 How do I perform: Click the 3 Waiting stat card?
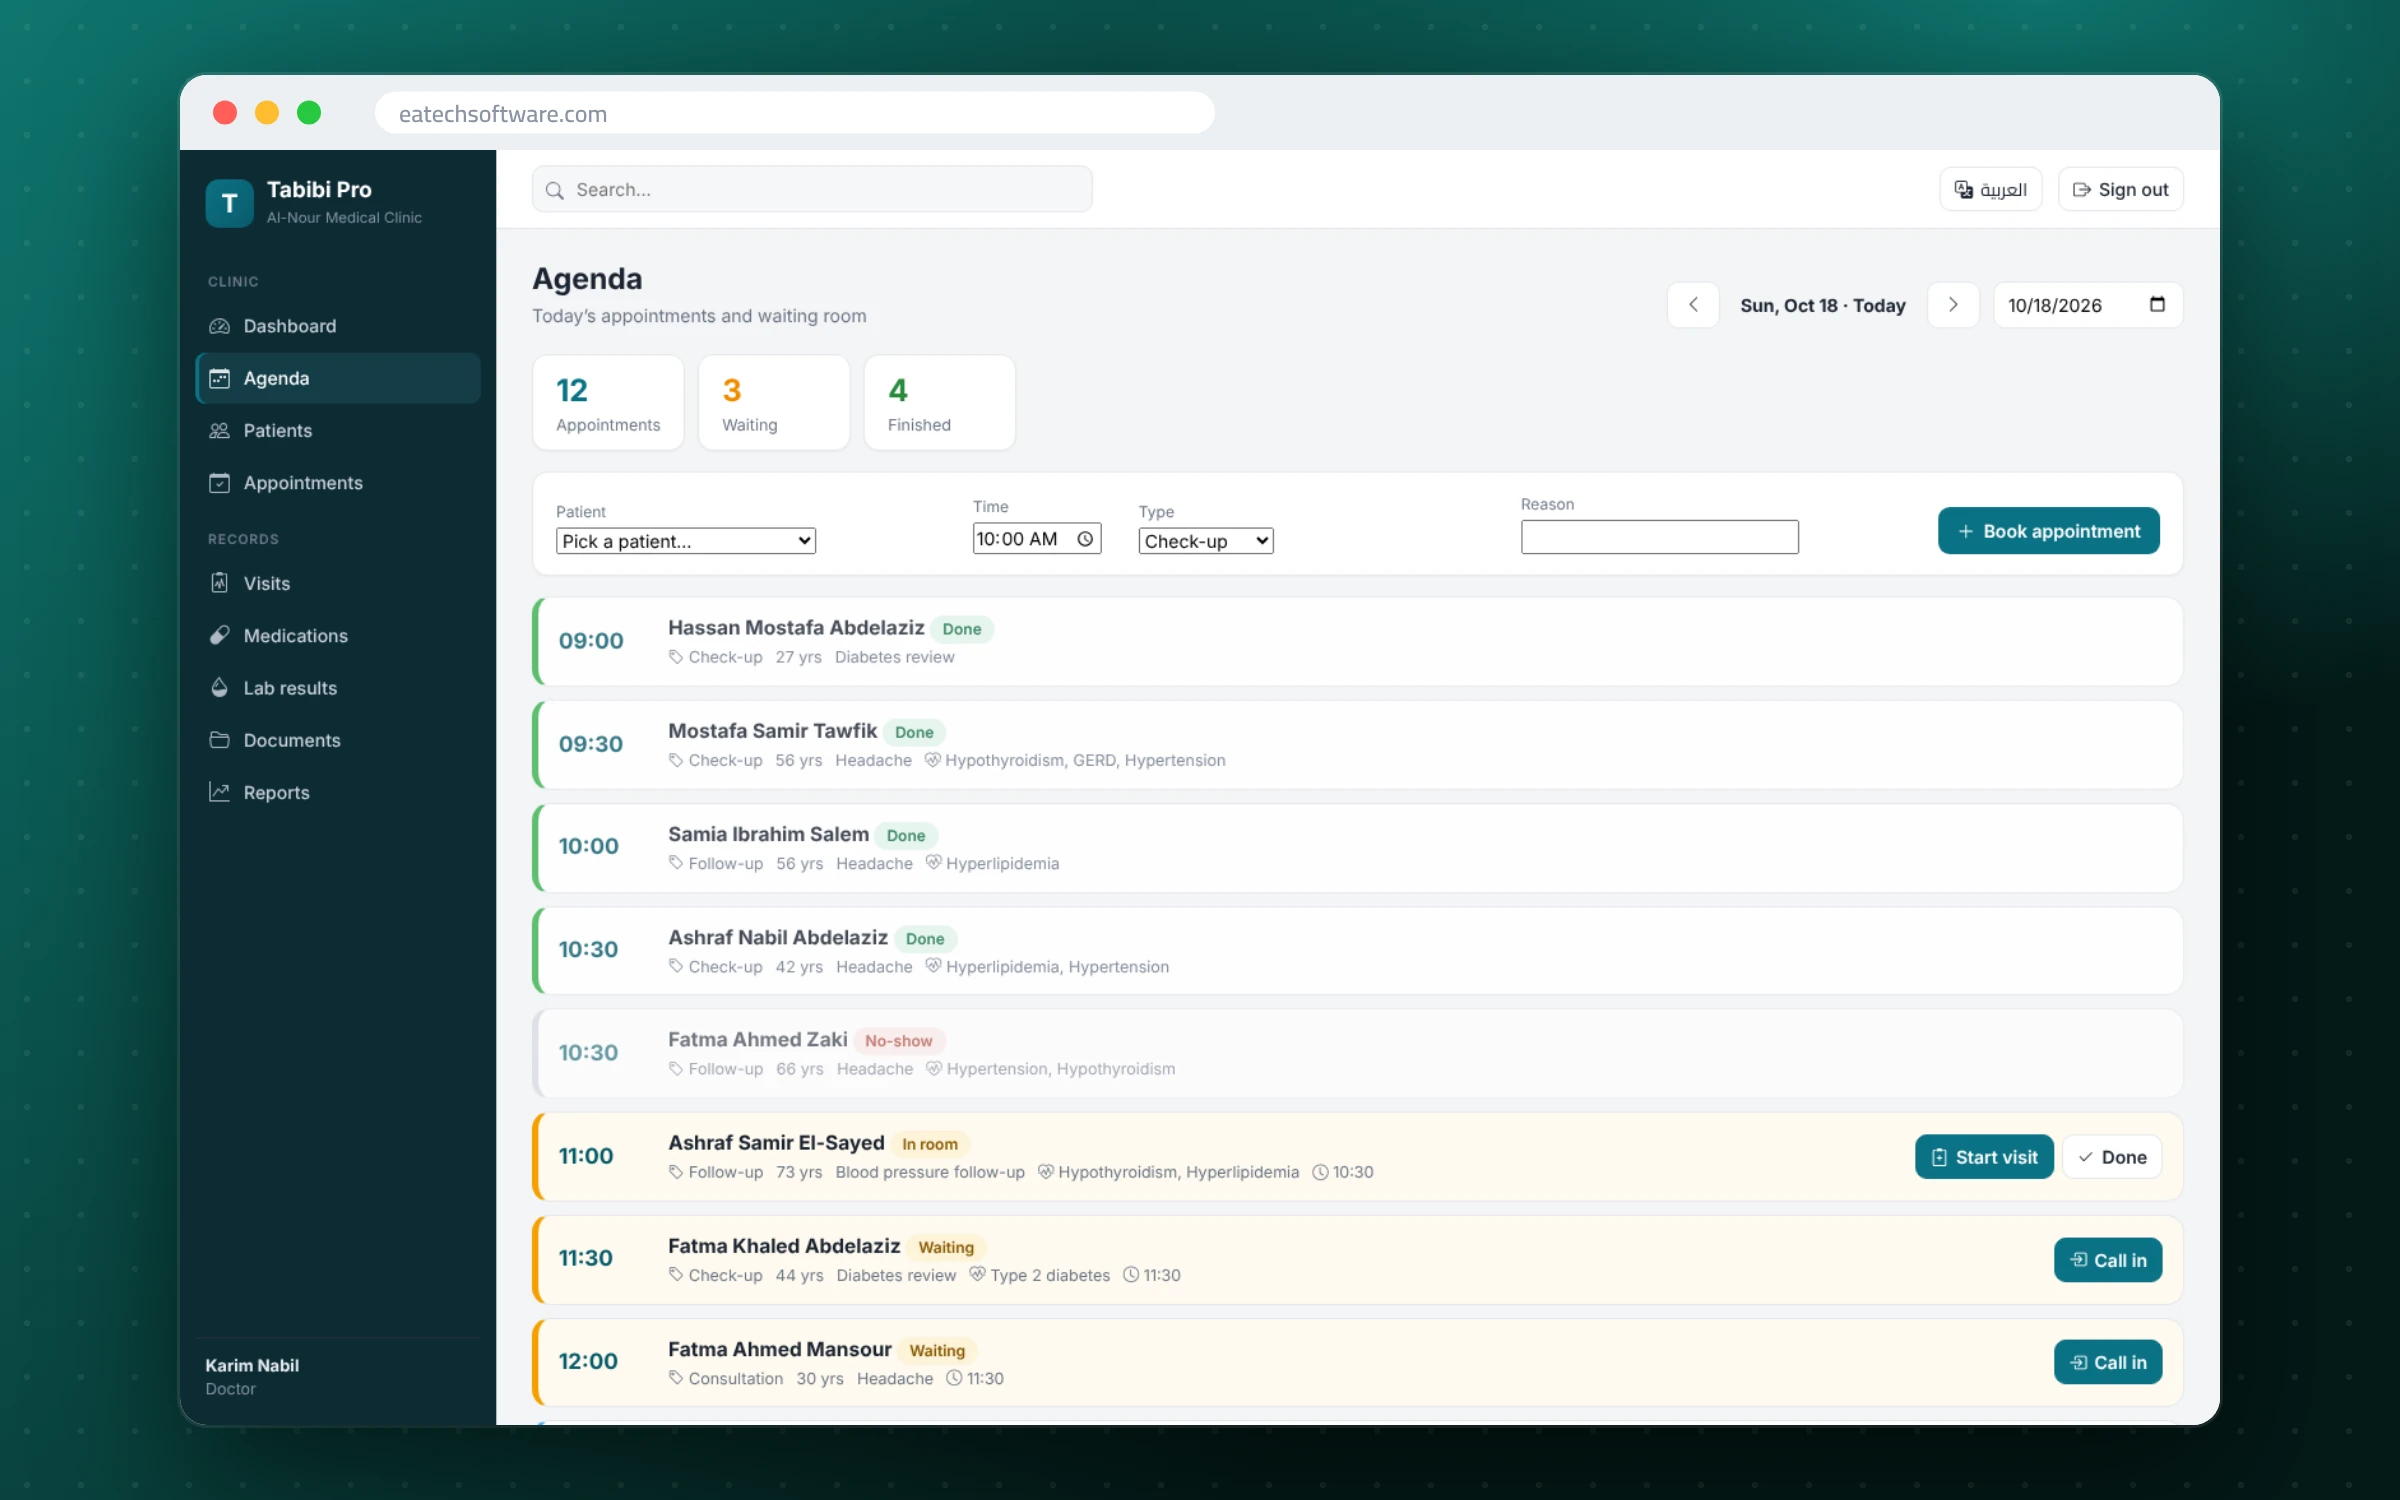click(774, 403)
